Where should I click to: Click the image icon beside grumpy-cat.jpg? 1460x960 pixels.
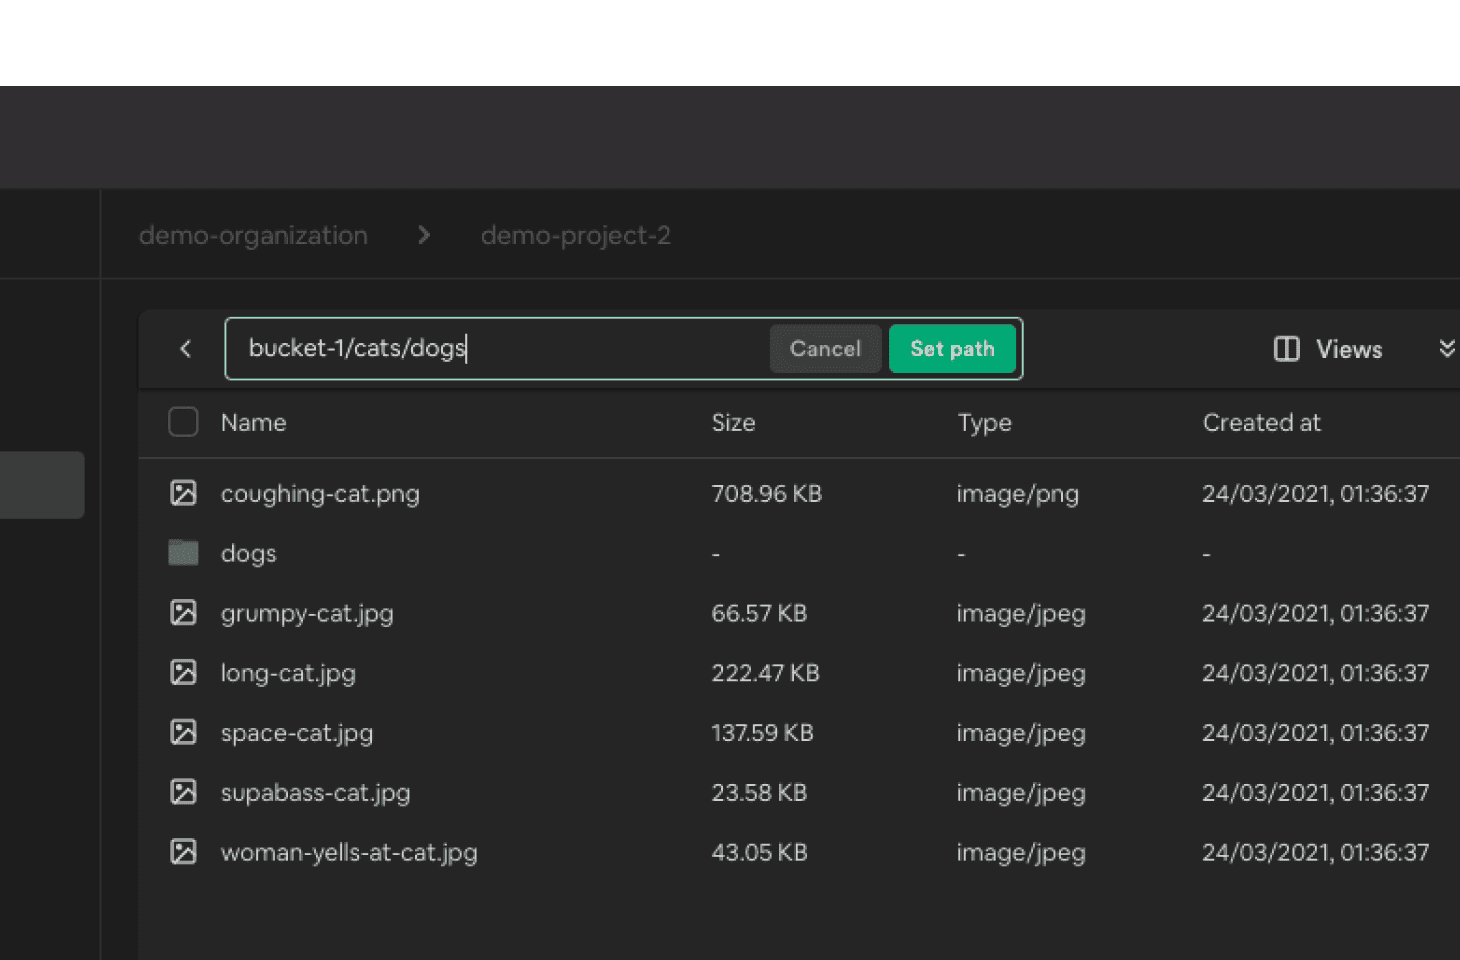pos(183,612)
